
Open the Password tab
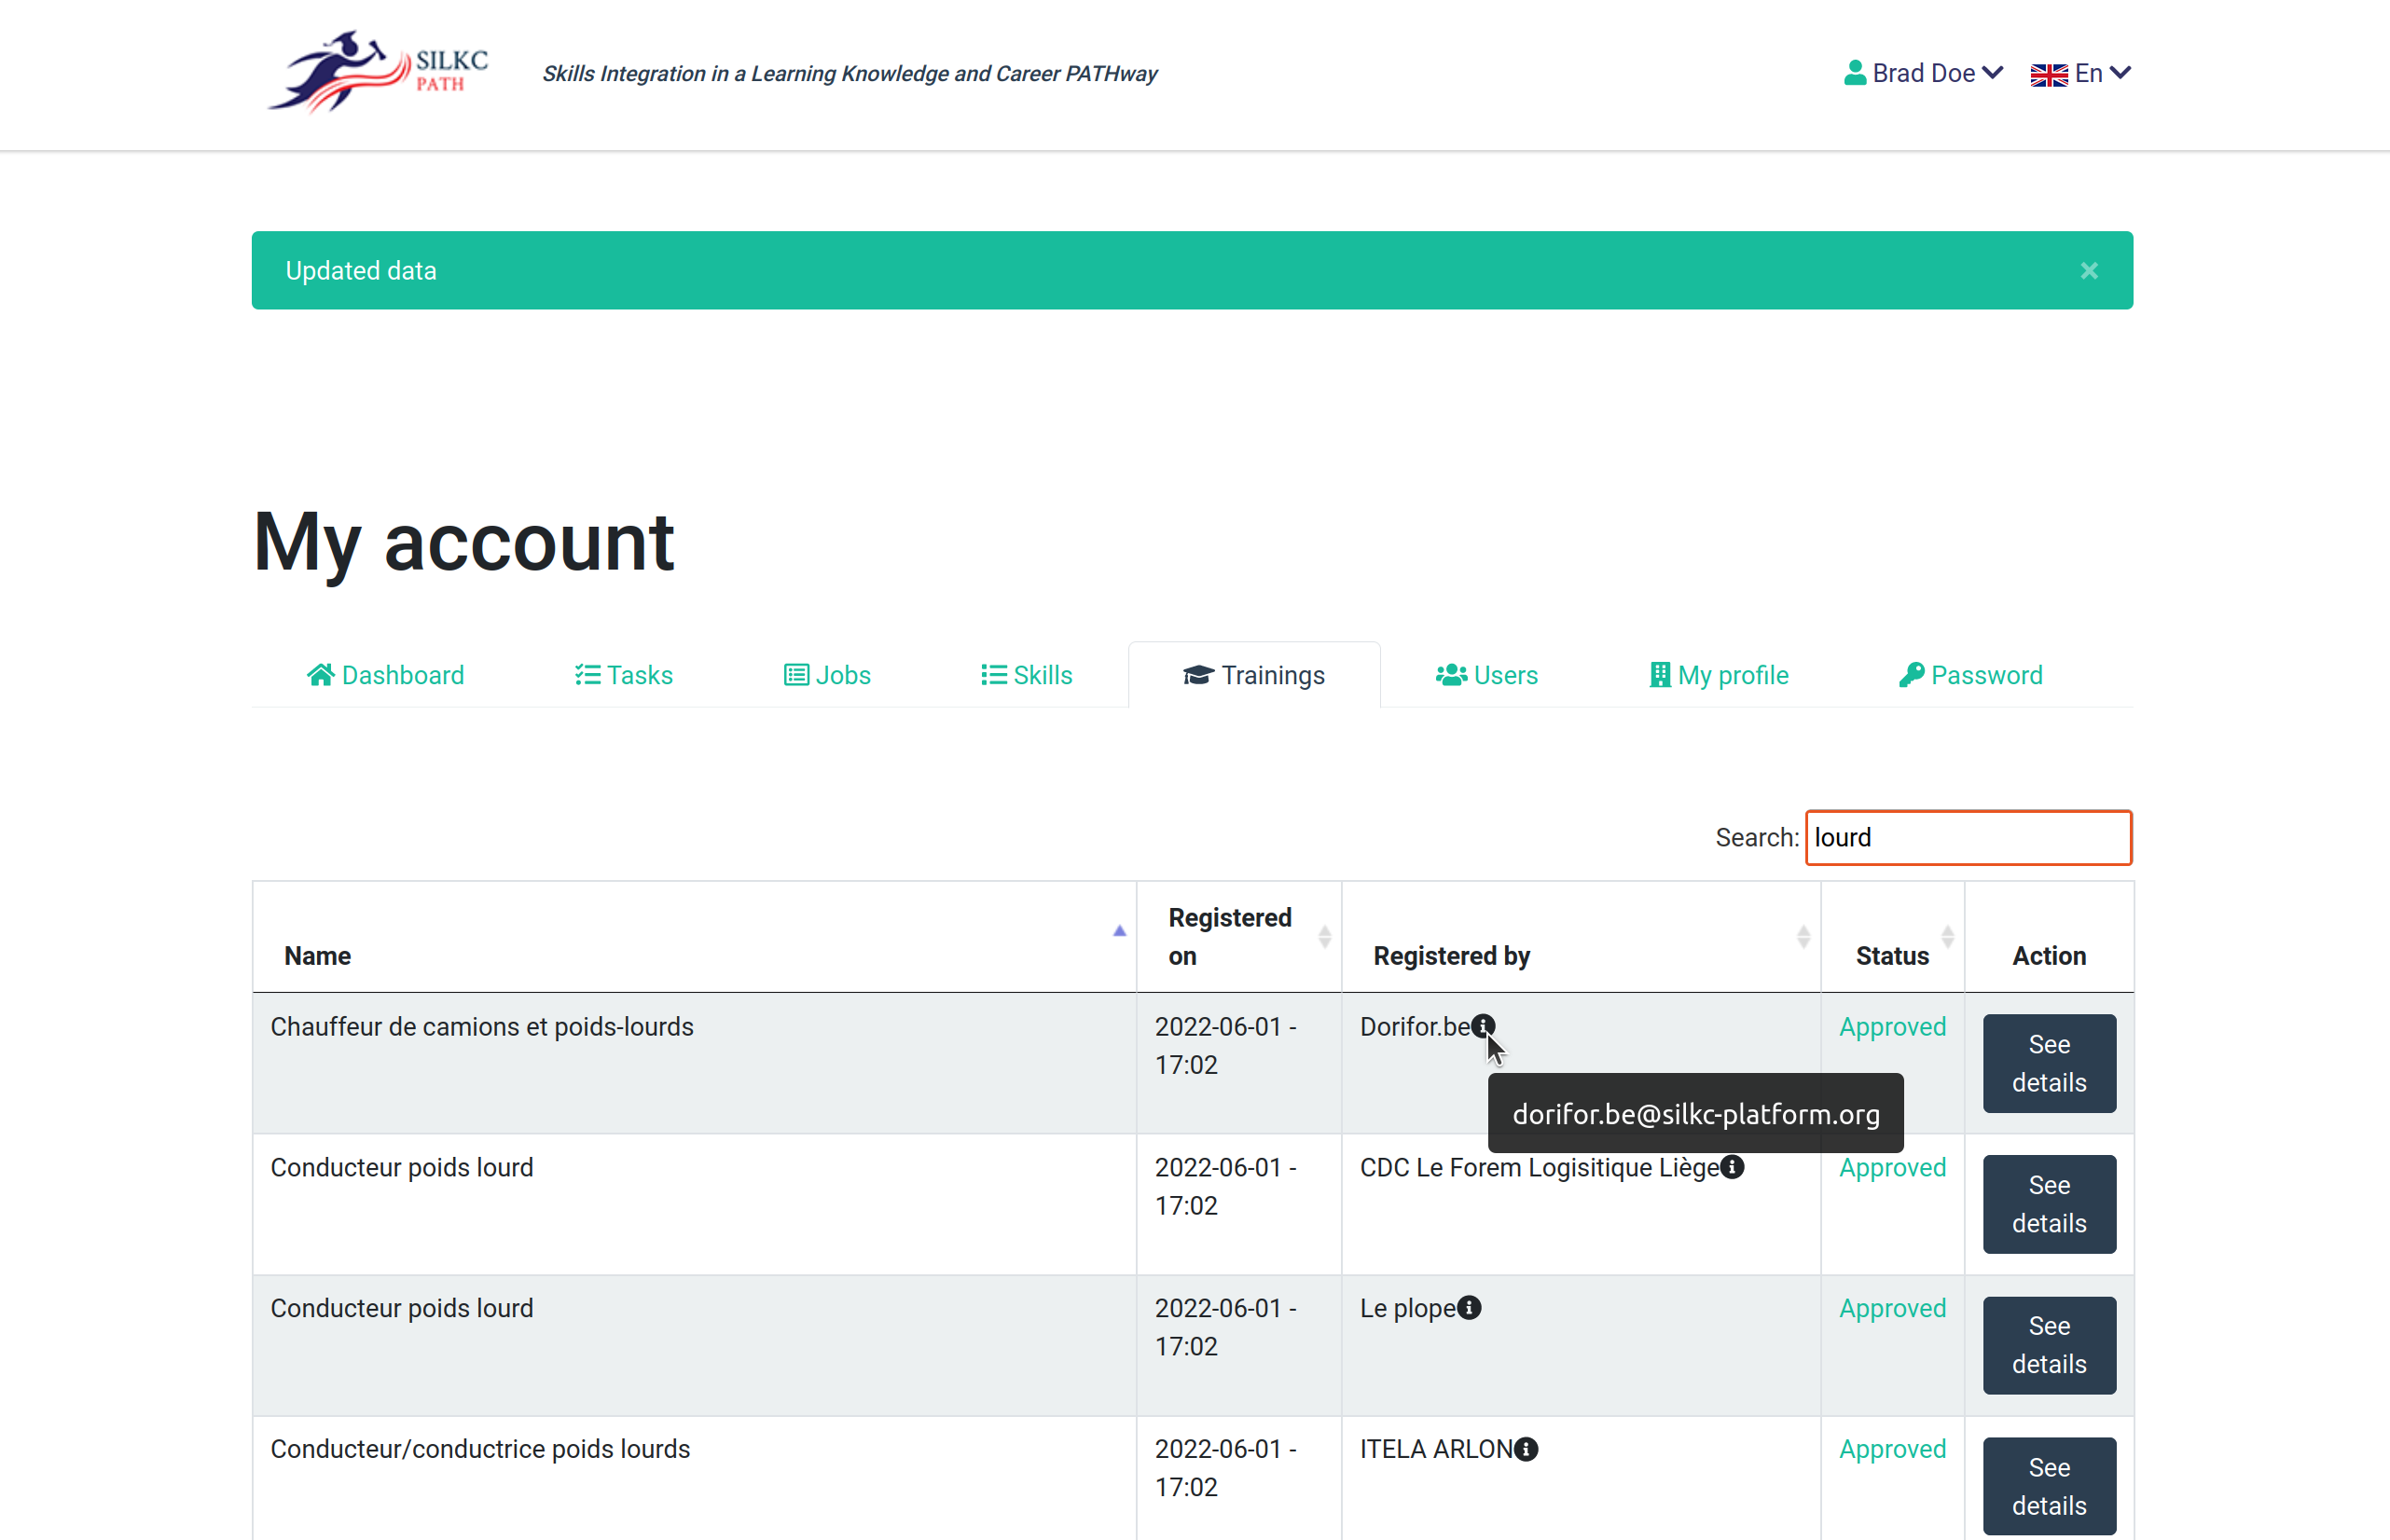pos(1970,675)
